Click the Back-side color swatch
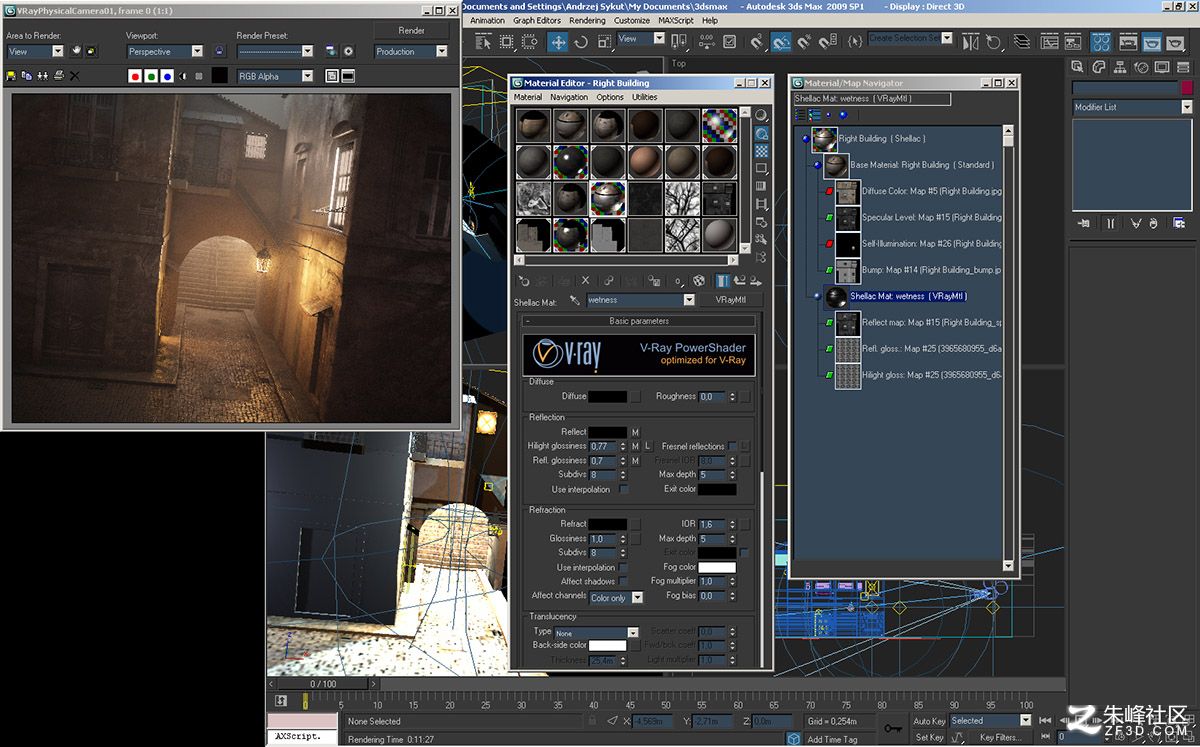The height and width of the screenshot is (747, 1200). tap(607, 645)
